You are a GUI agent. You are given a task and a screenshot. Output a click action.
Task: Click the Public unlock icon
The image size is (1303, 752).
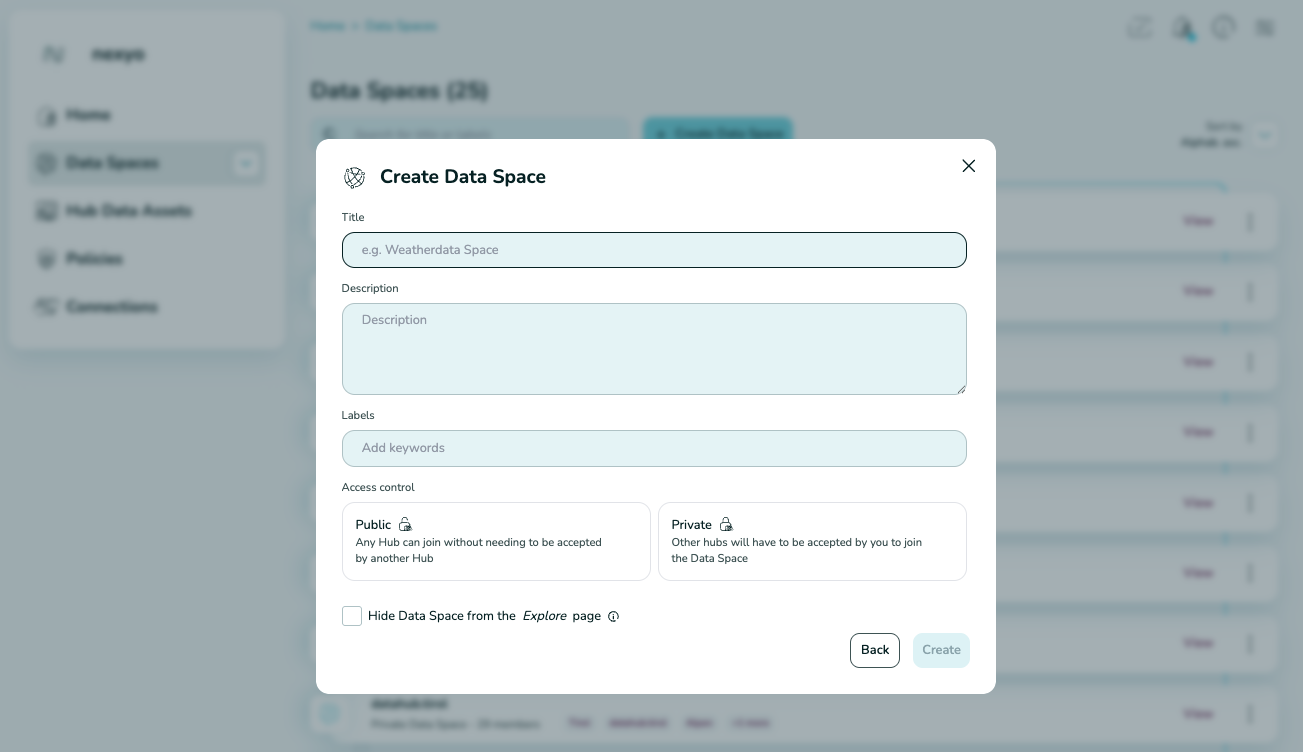(405, 524)
